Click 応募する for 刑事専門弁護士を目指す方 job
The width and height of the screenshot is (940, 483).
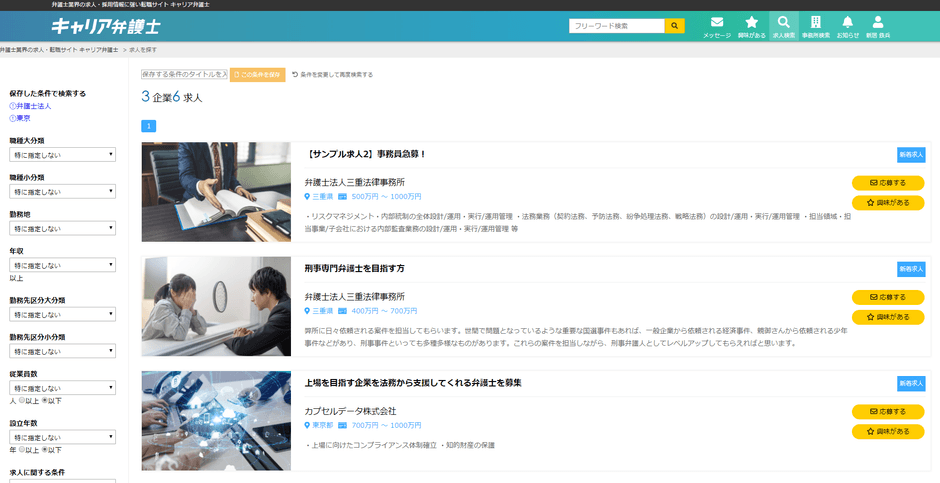[x=888, y=297]
